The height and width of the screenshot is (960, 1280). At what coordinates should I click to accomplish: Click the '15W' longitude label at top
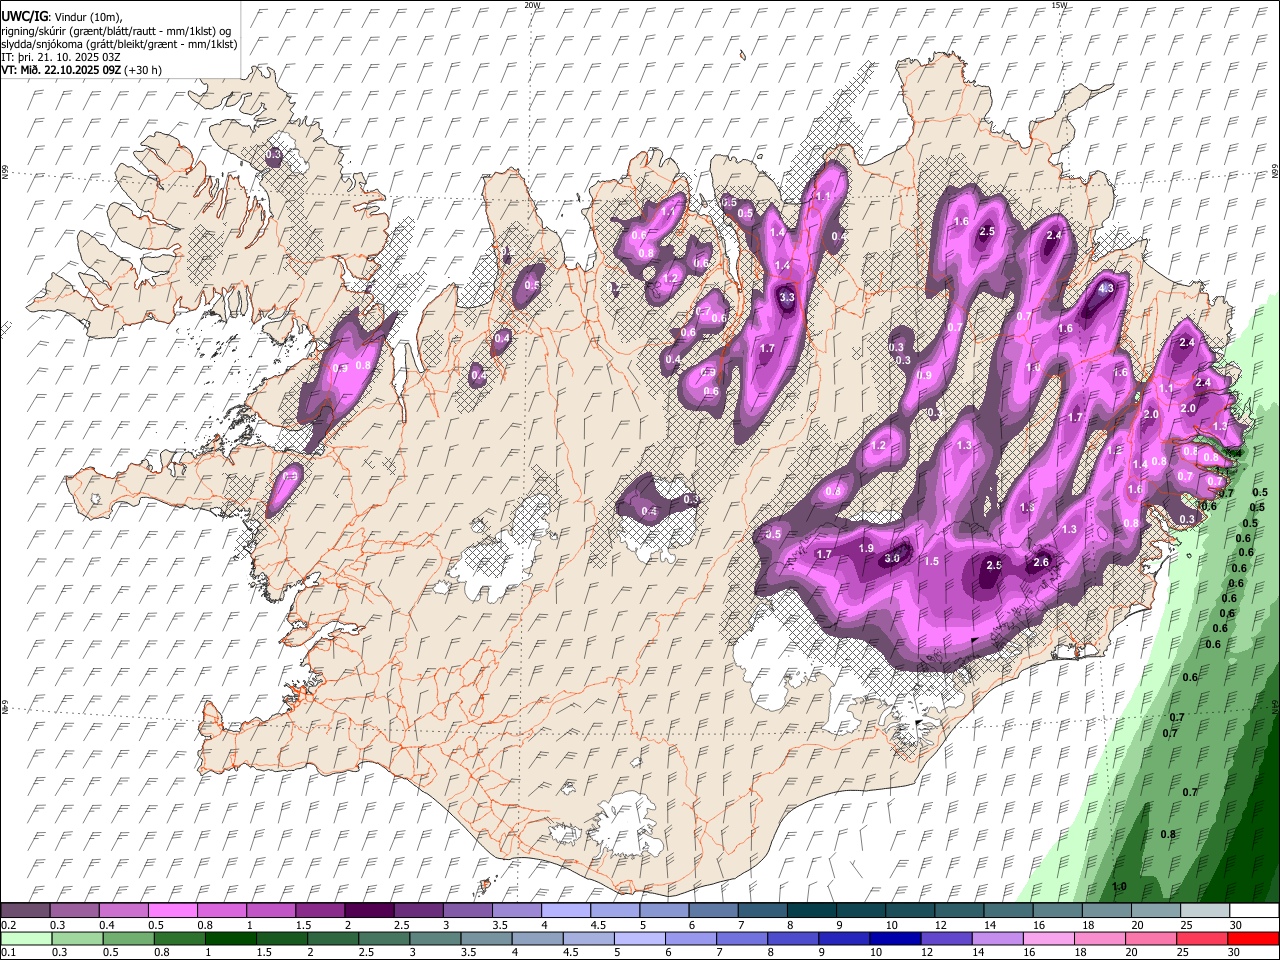tap(1059, 5)
